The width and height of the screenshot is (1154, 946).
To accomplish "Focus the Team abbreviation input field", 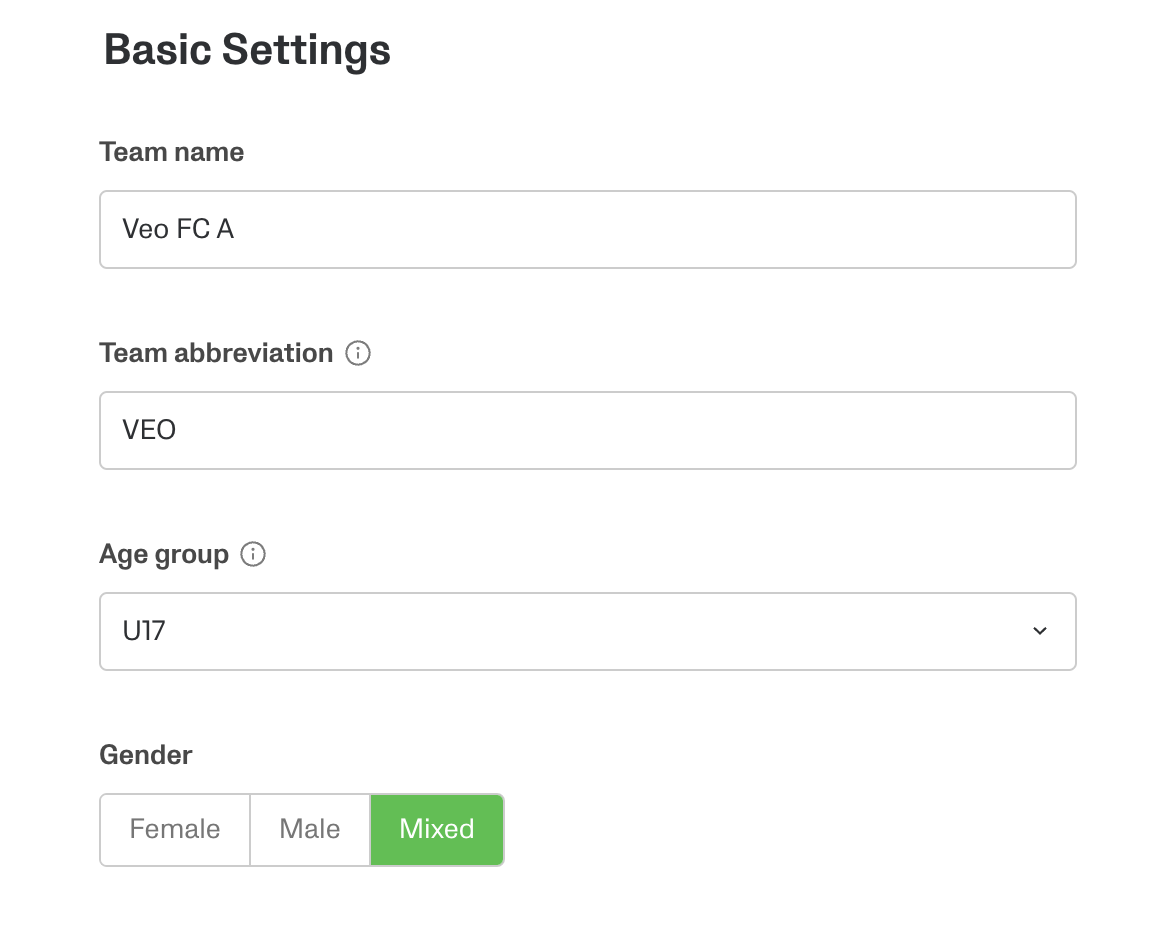I will point(587,431).
